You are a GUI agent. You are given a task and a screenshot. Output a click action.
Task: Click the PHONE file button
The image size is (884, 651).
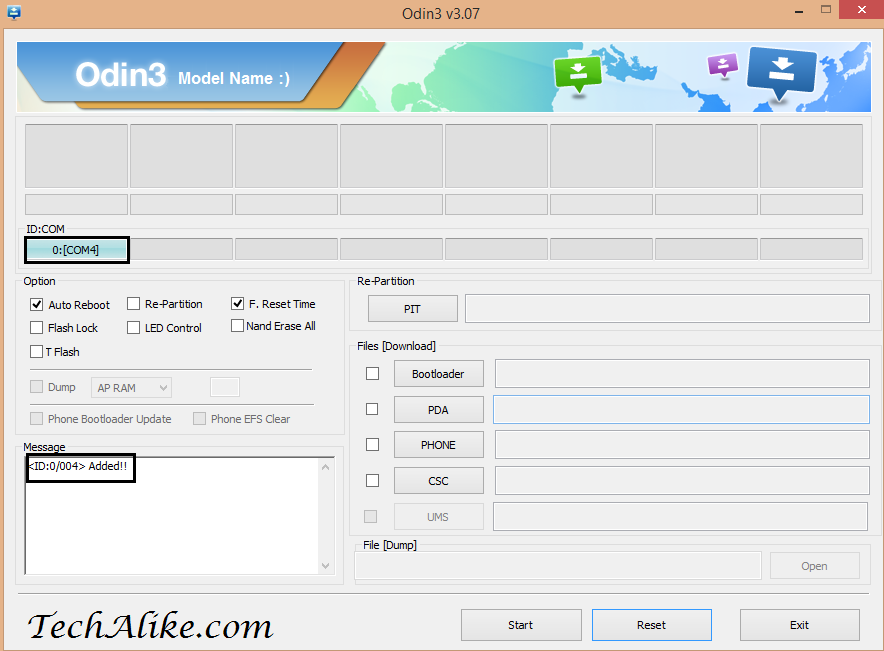pyautogui.click(x=439, y=445)
